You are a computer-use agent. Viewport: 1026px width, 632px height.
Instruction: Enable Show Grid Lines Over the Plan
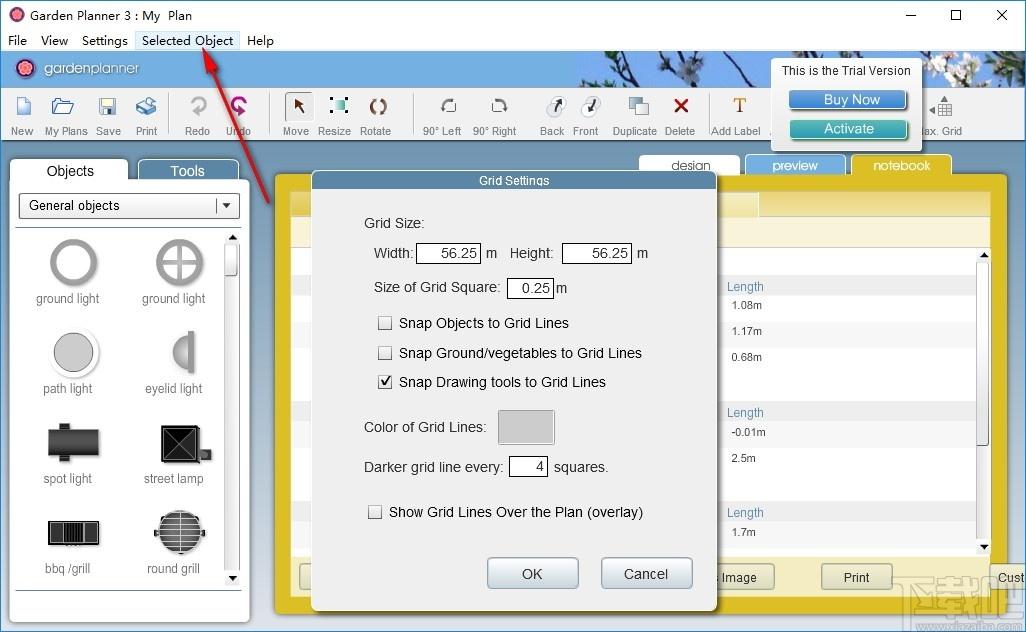coord(375,512)
